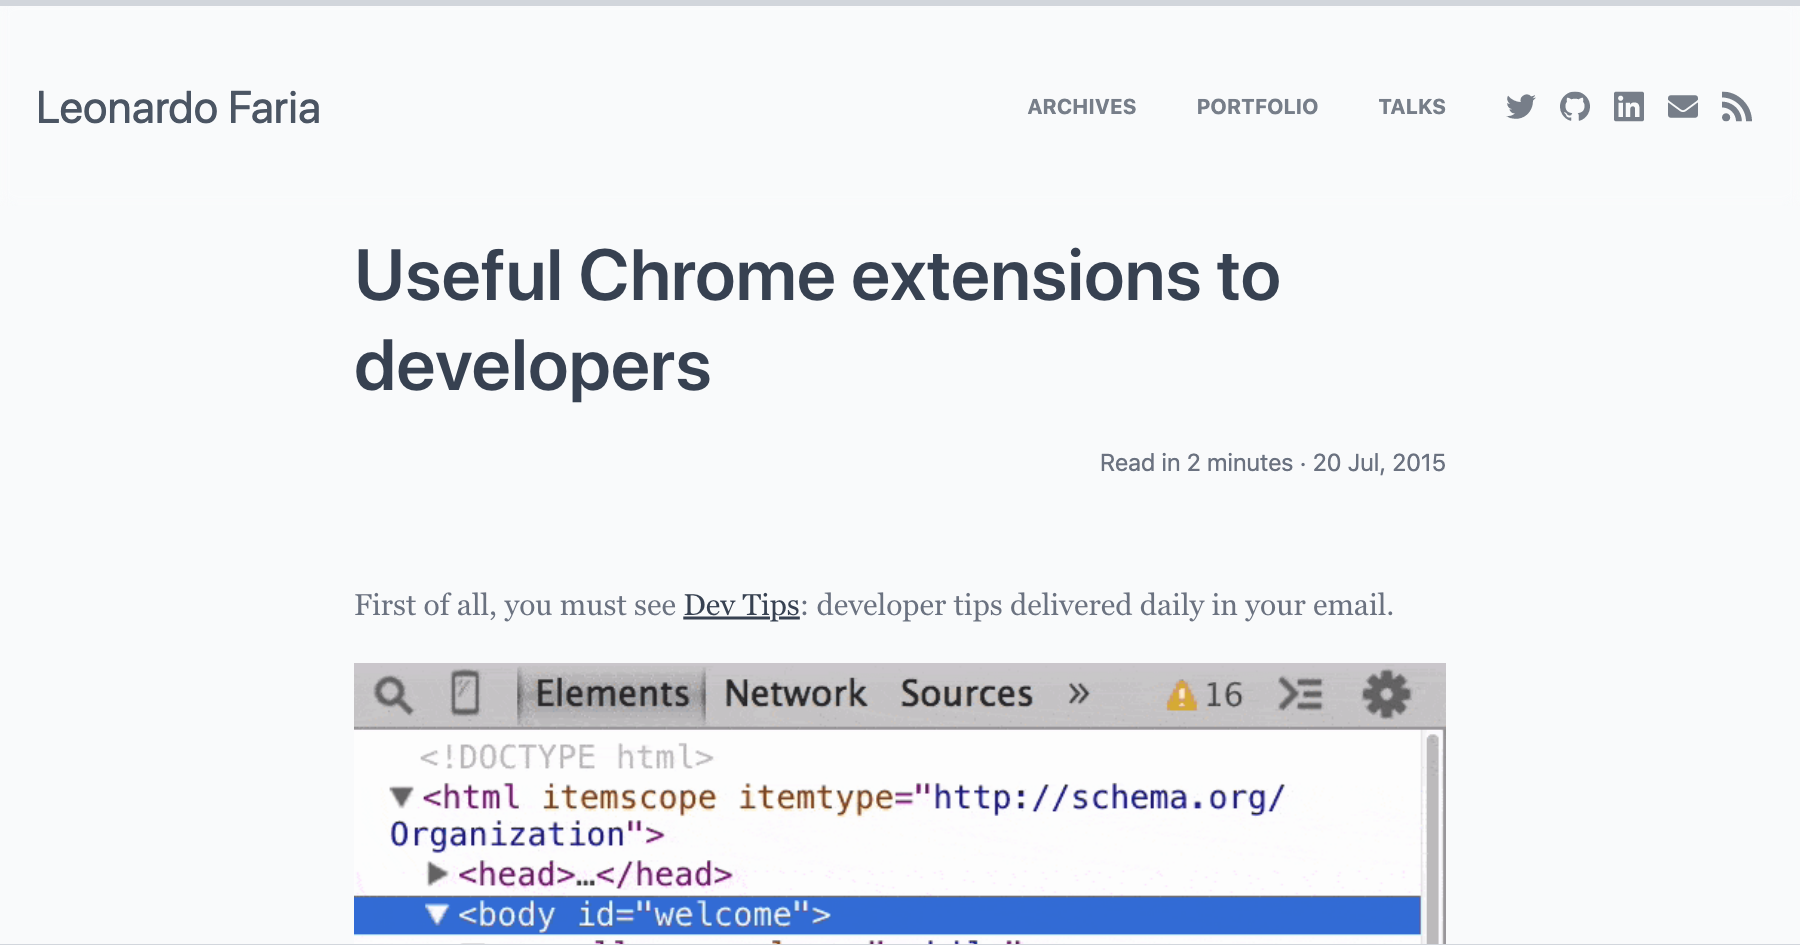This screenshot has width=1800, height=945.
Task: Click the console drawer icon in DevTools
Action: (1300, 693)
